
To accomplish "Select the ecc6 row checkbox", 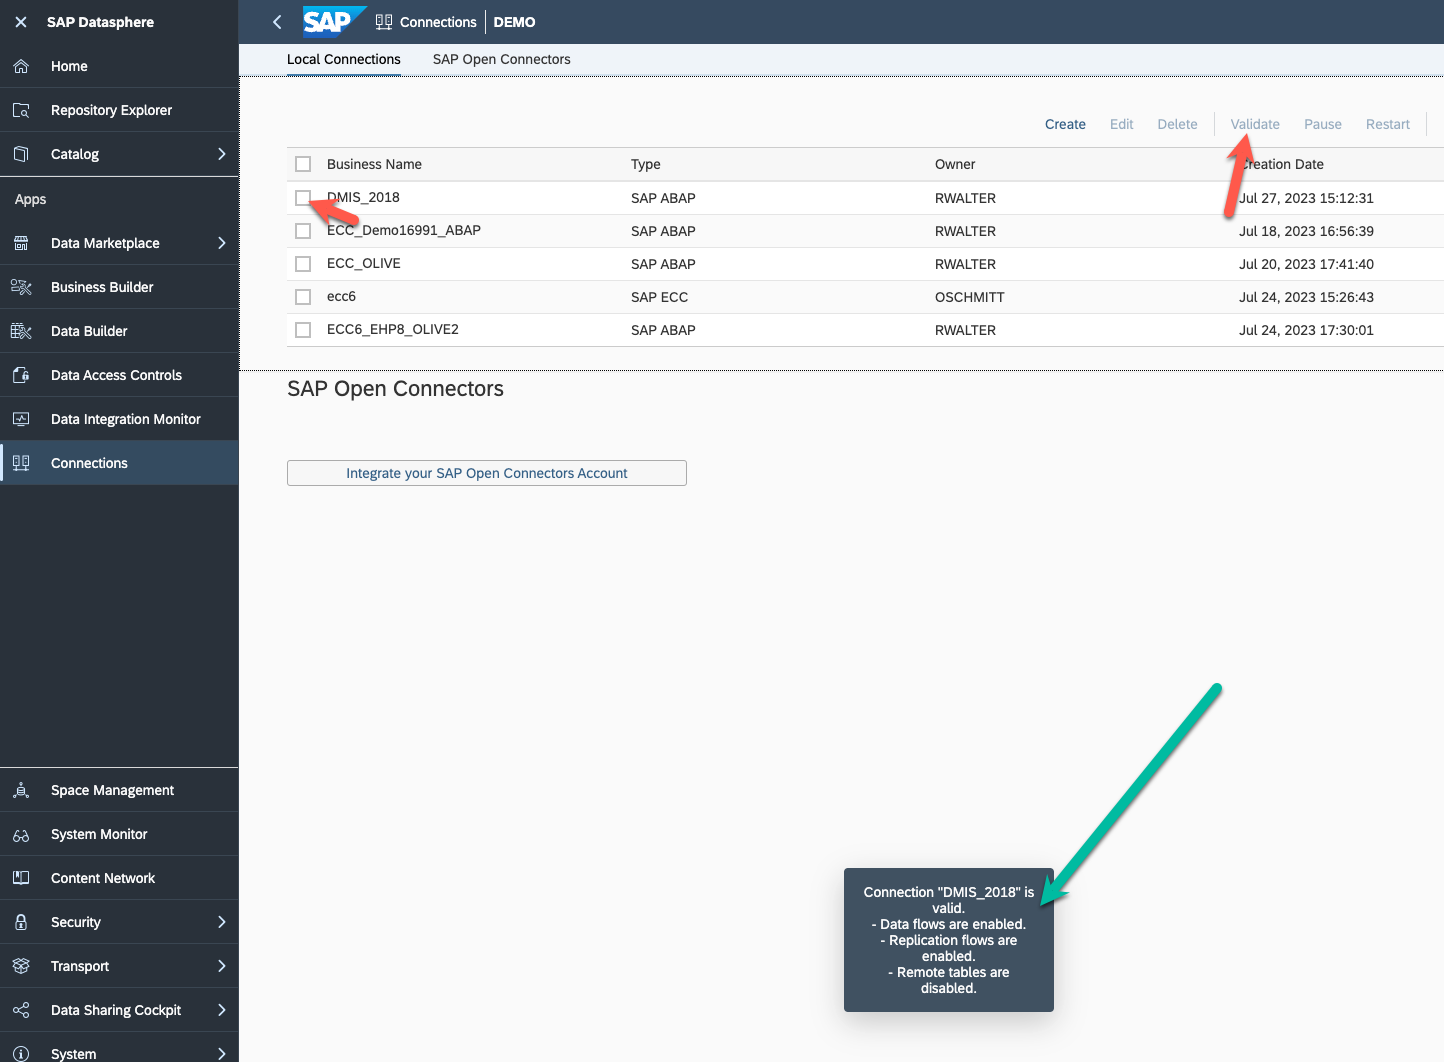I will [x=303, y=297].
